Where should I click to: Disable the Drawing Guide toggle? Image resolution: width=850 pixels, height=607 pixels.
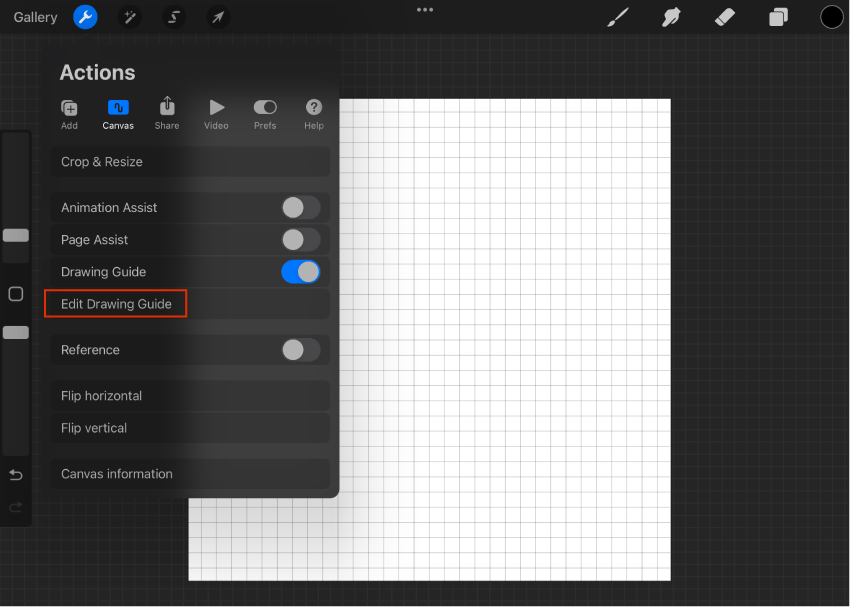[x=301, y=272]
